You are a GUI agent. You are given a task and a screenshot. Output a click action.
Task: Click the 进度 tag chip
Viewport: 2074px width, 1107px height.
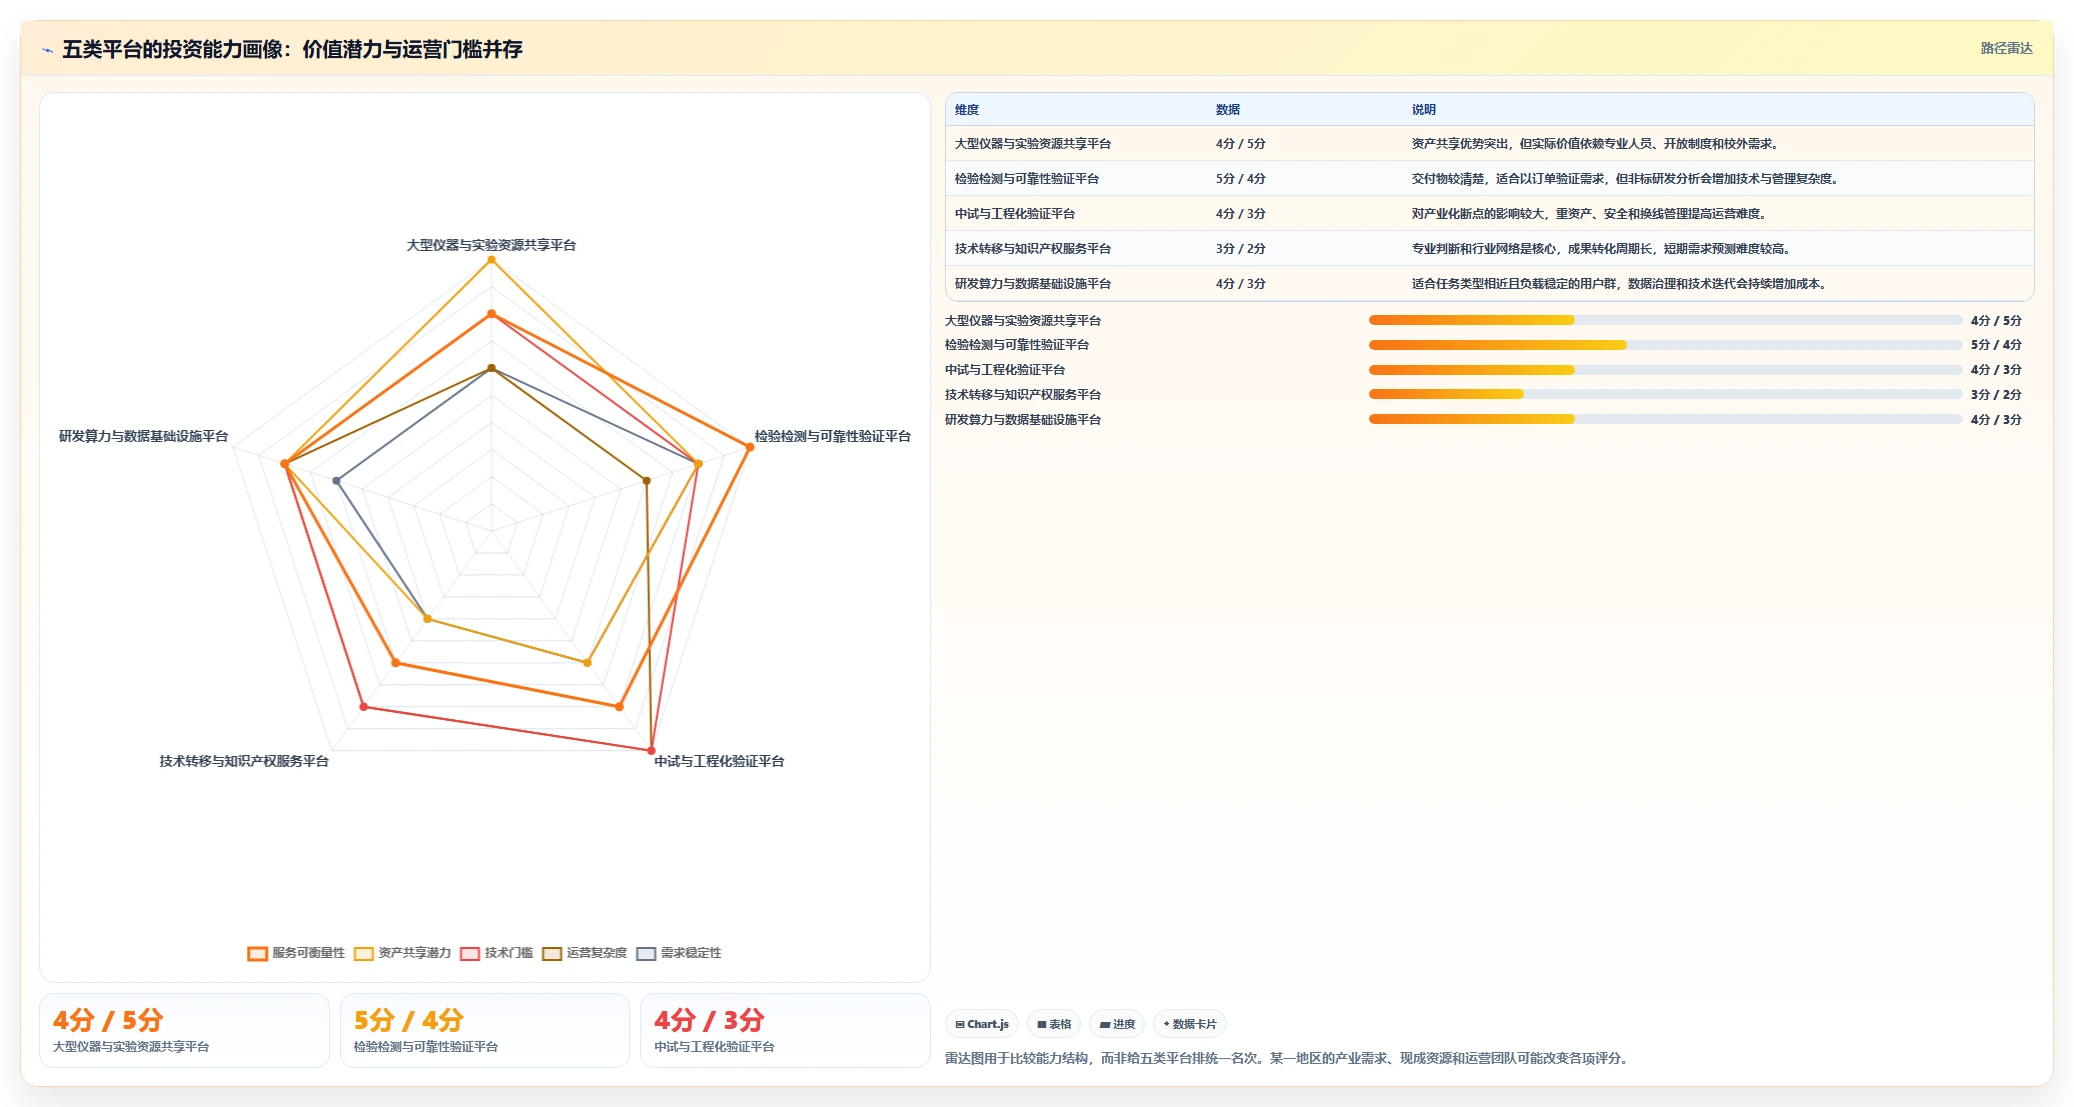pos(1117,1024)
